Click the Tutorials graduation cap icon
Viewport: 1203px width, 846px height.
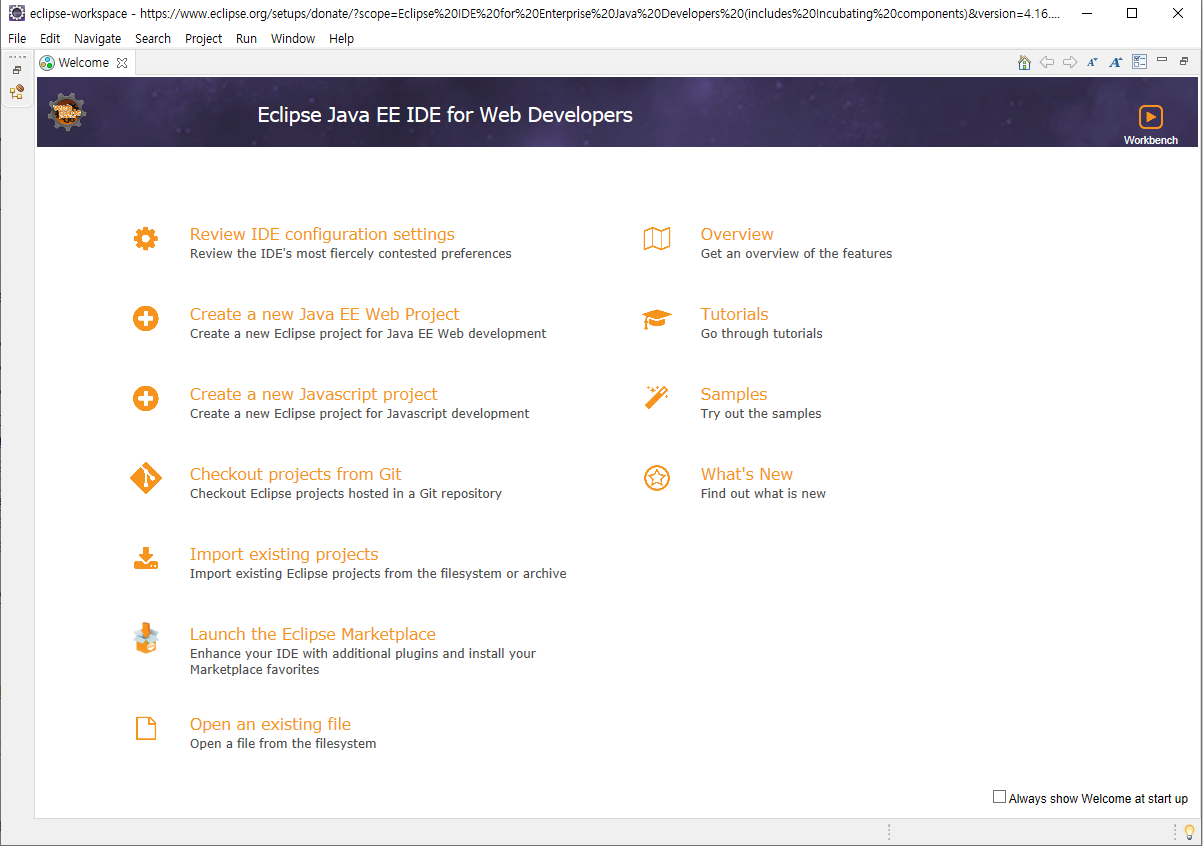coord(657,319)
